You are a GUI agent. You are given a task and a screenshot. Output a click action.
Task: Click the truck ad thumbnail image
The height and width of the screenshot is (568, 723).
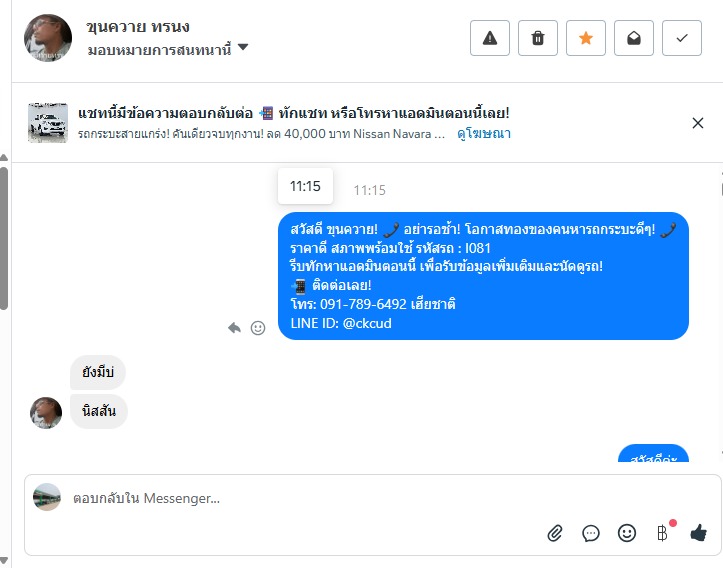click(48, 123)
